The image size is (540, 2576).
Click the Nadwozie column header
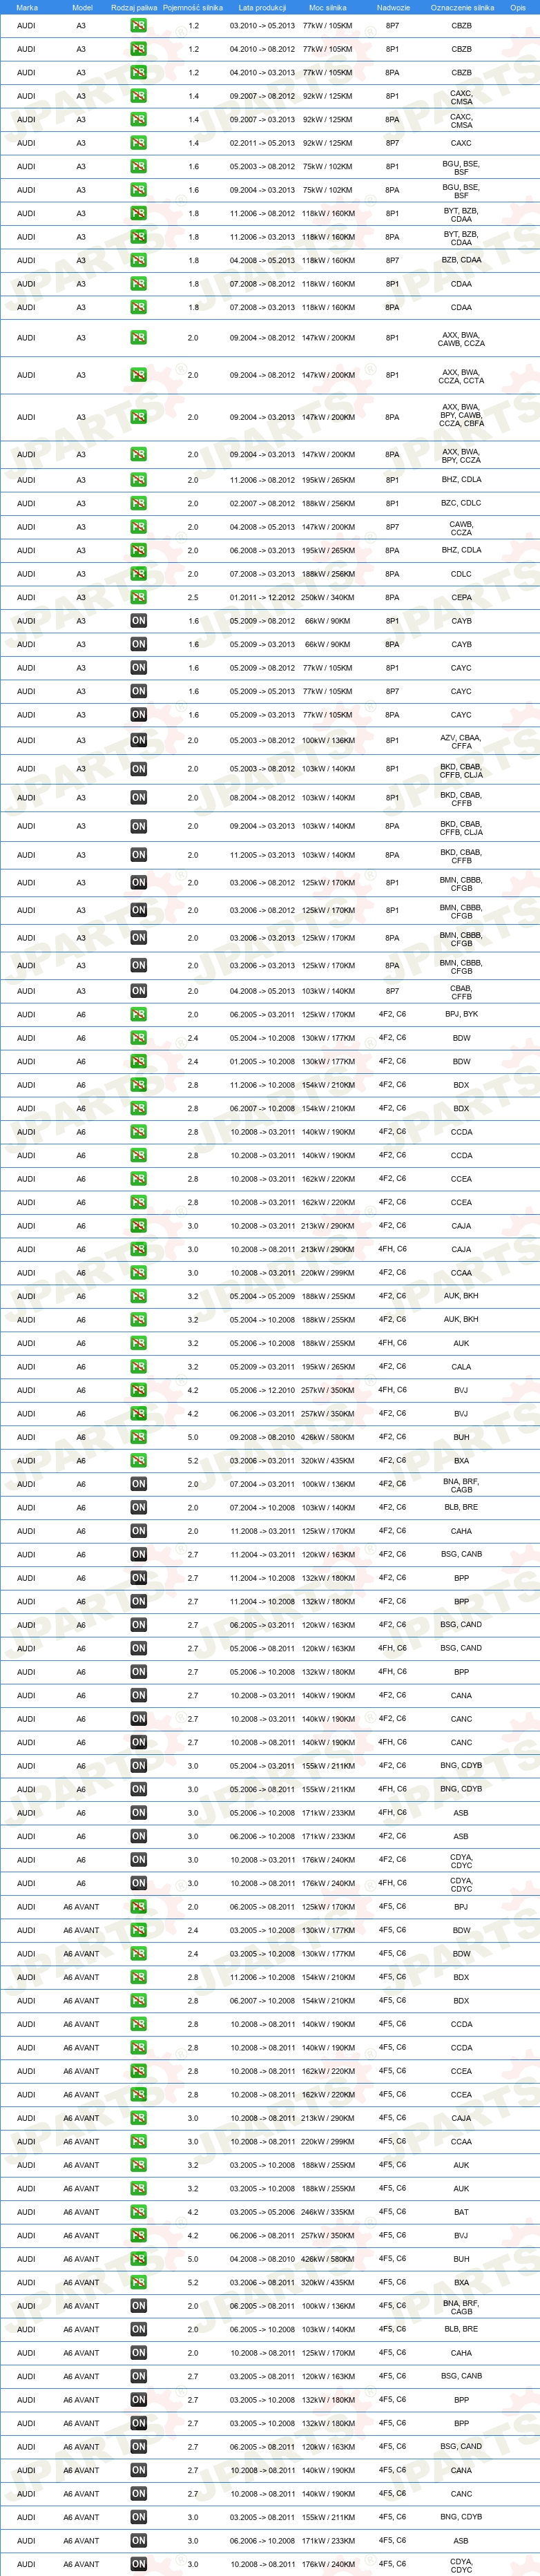click(393, 7)
